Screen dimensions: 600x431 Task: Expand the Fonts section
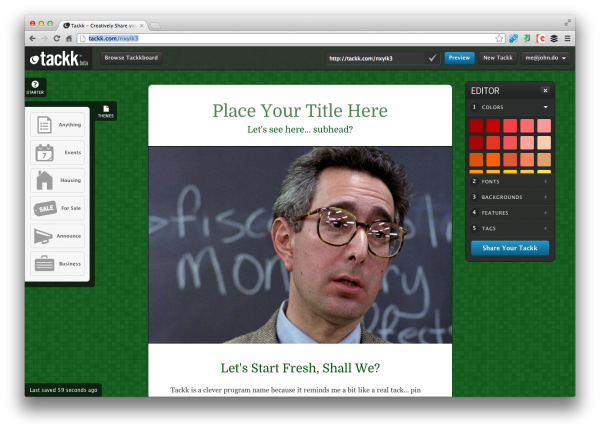tap(510, 181)
